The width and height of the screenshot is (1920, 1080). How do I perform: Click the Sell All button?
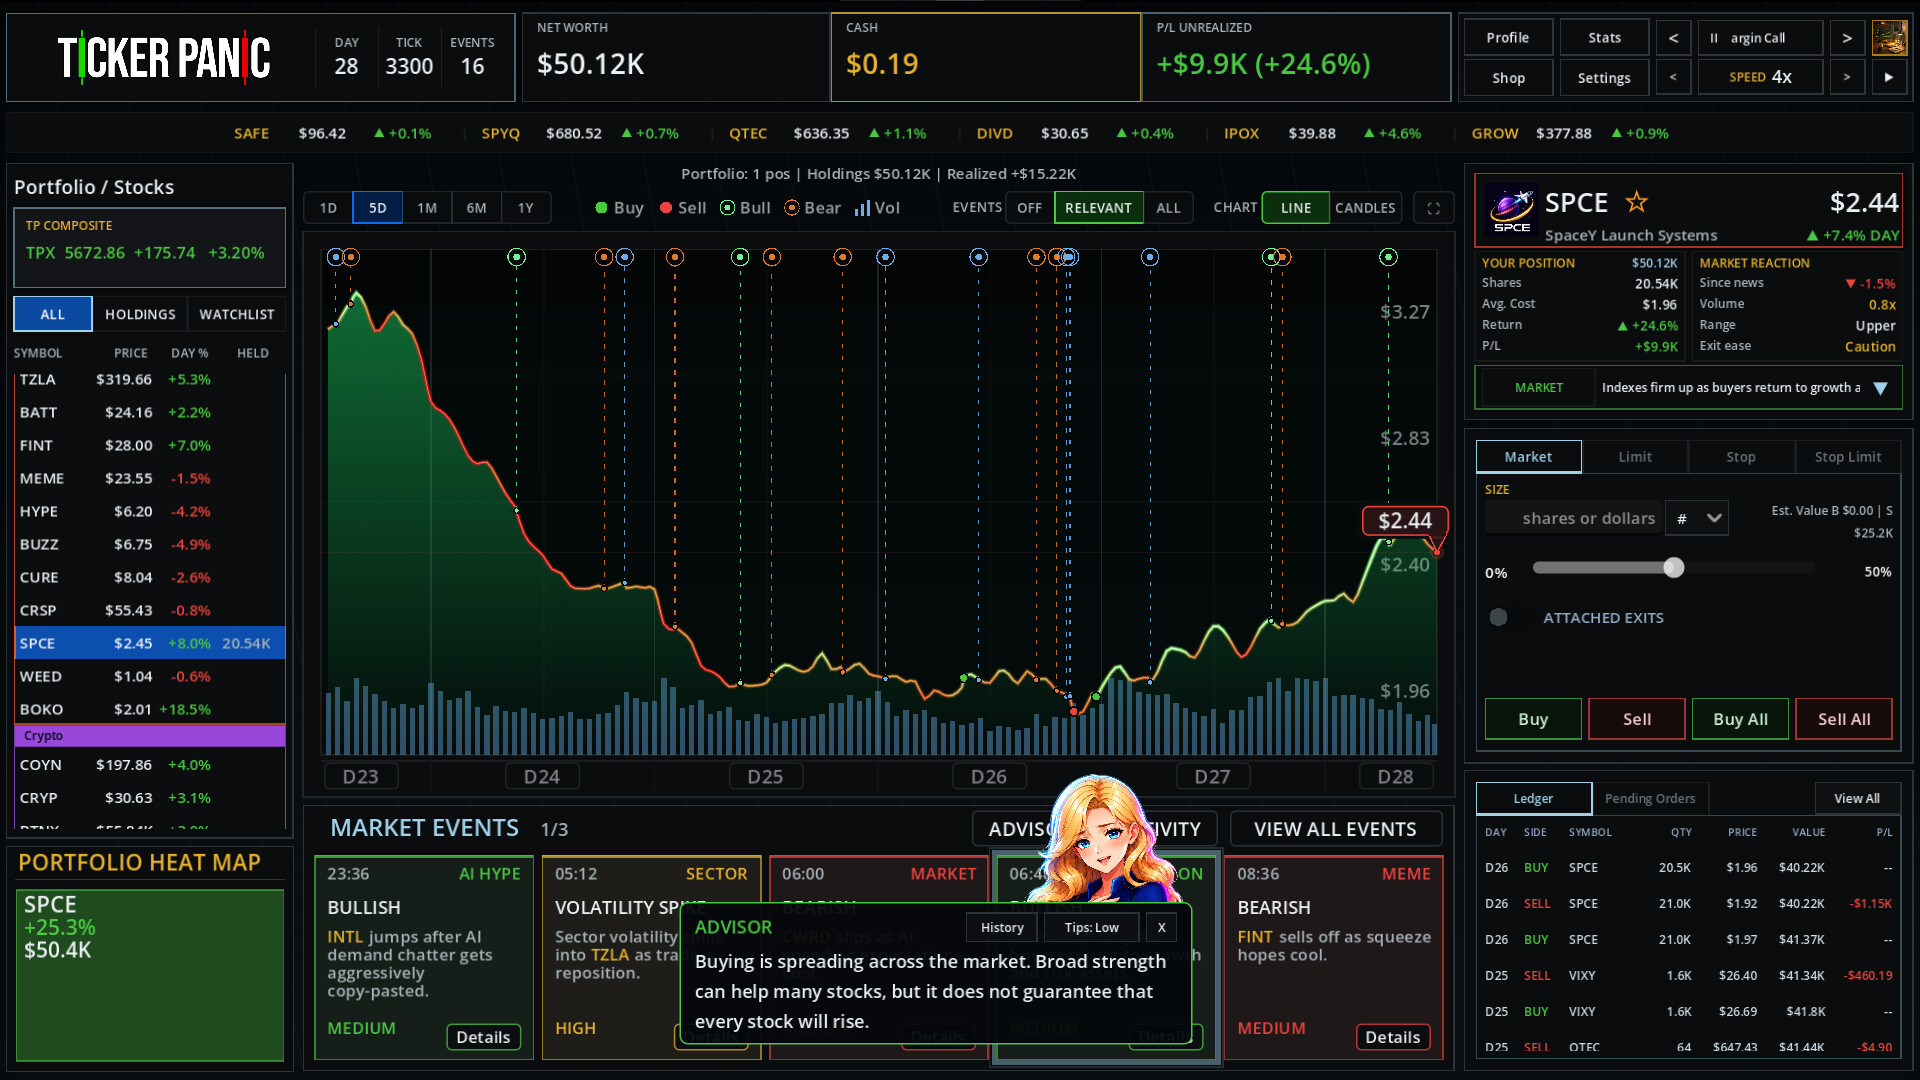[x=1843, y=719]
